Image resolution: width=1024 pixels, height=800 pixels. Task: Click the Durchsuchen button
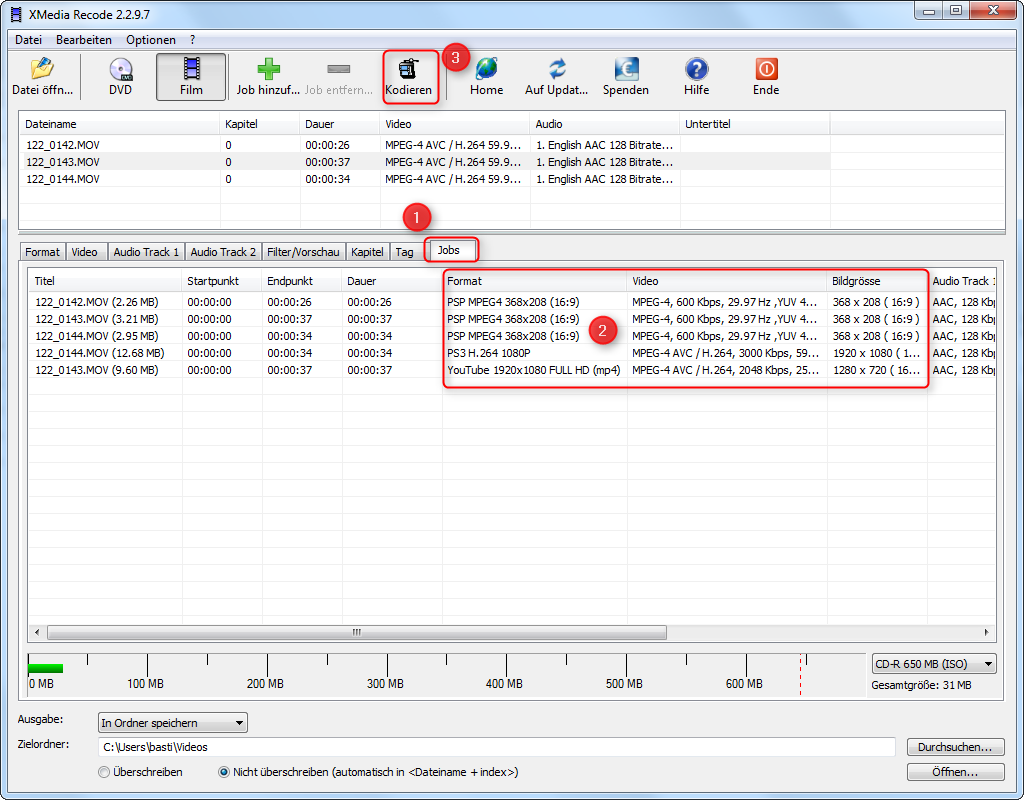pyautogui.click(x=955, y=747)
